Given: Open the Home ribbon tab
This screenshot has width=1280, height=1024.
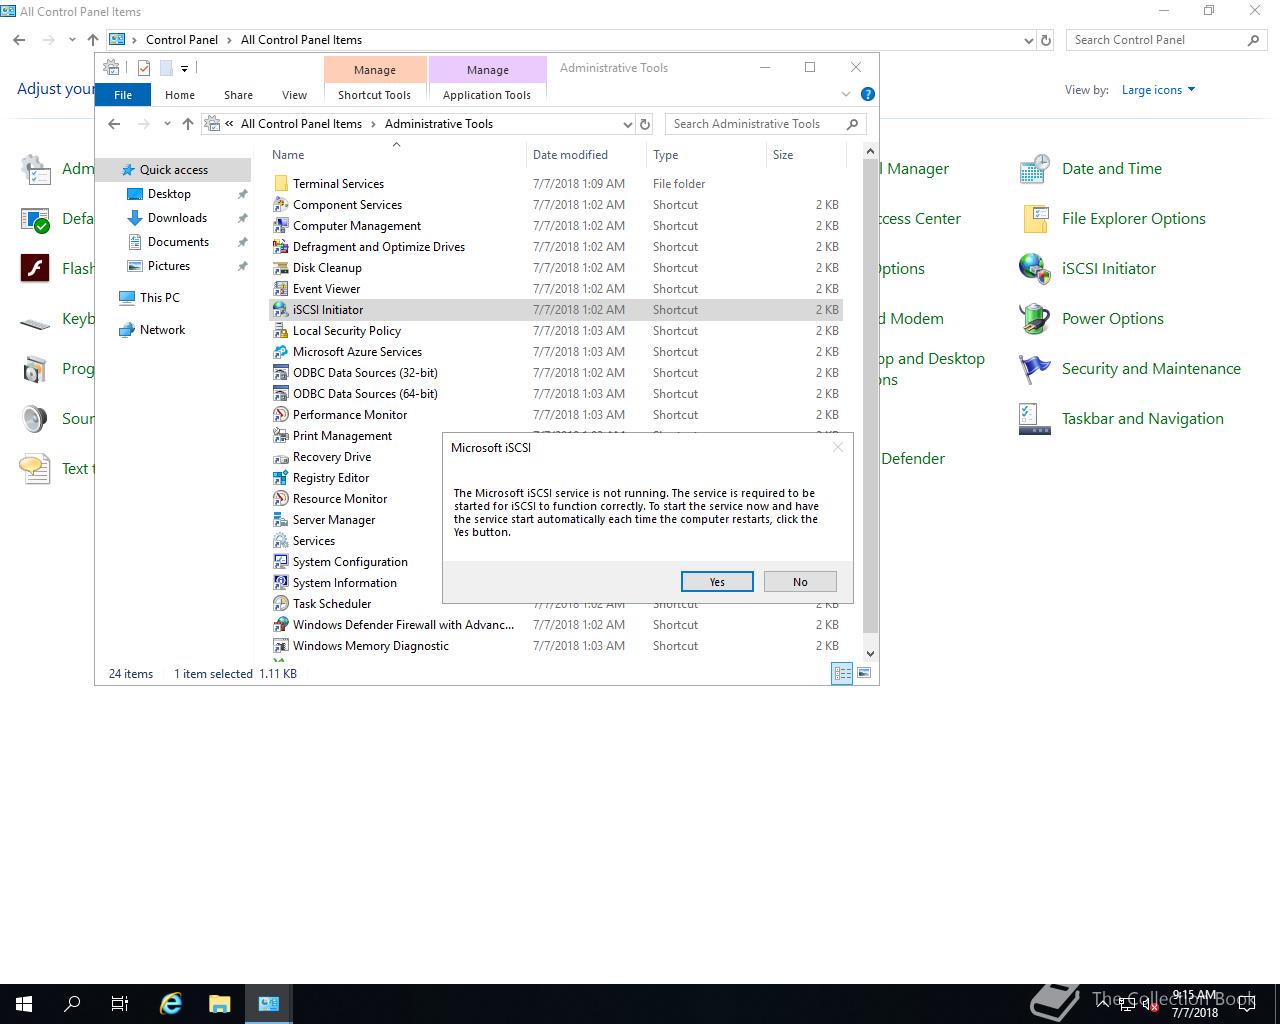Looking at the screenshot, I should tap(180, 95).
